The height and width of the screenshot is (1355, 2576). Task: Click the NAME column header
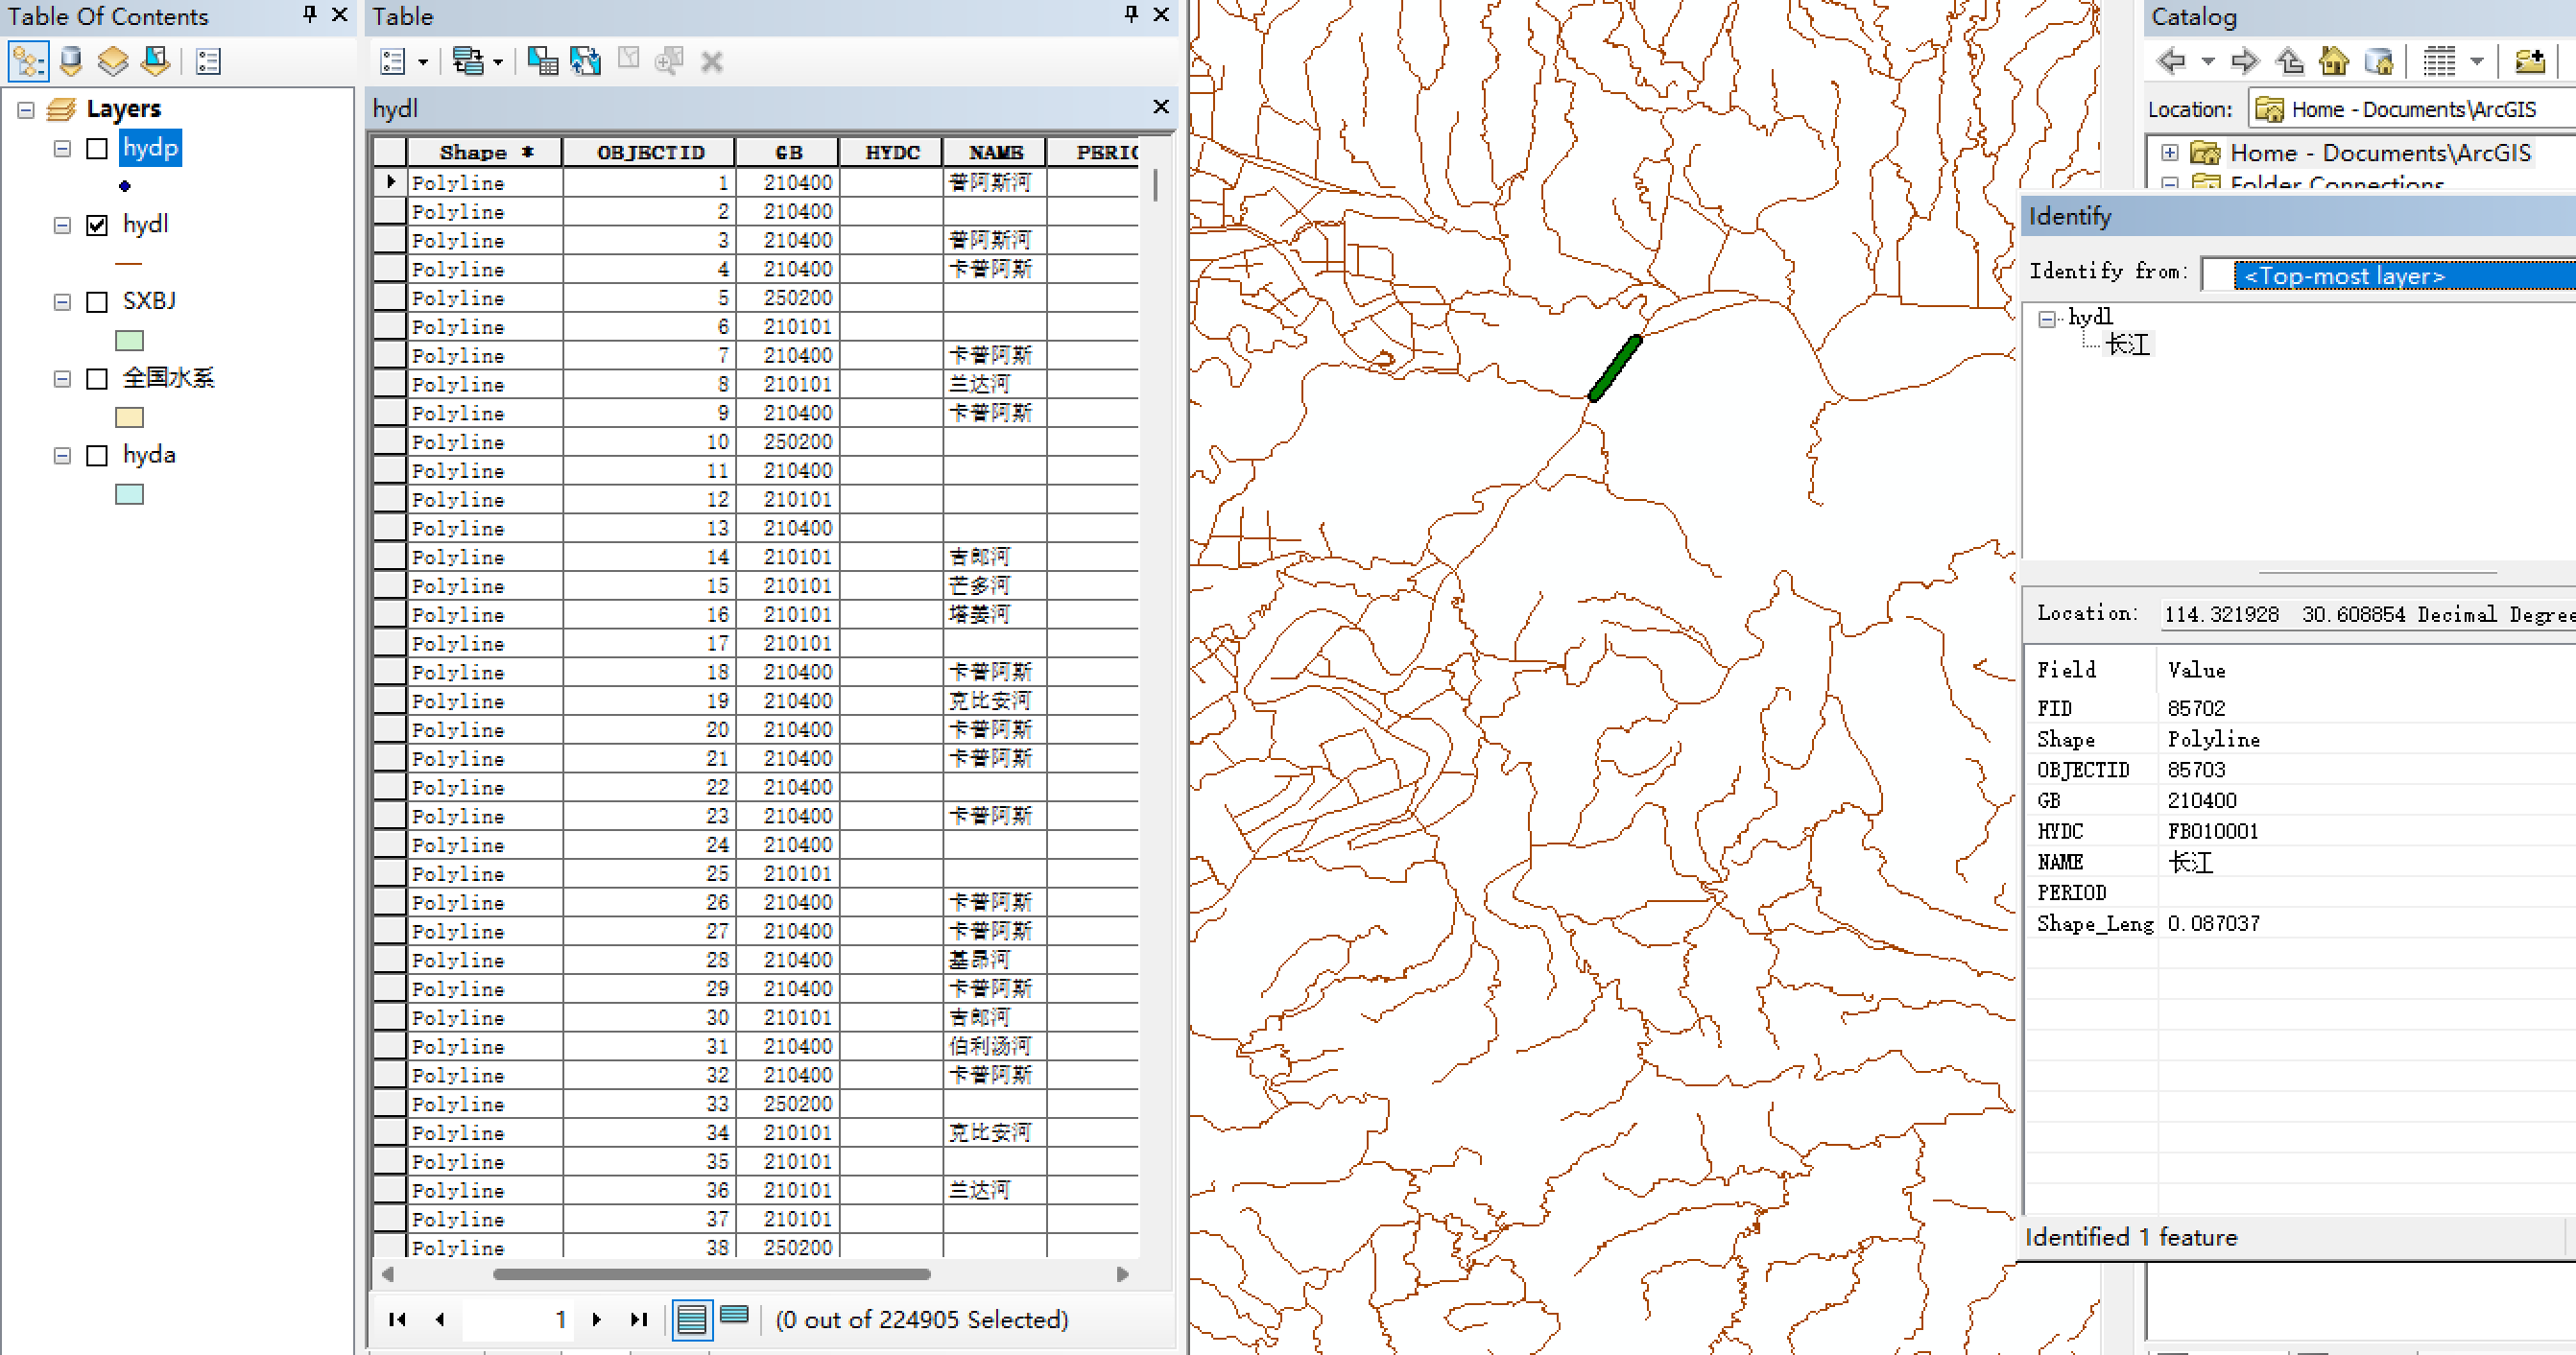[994, 152]
